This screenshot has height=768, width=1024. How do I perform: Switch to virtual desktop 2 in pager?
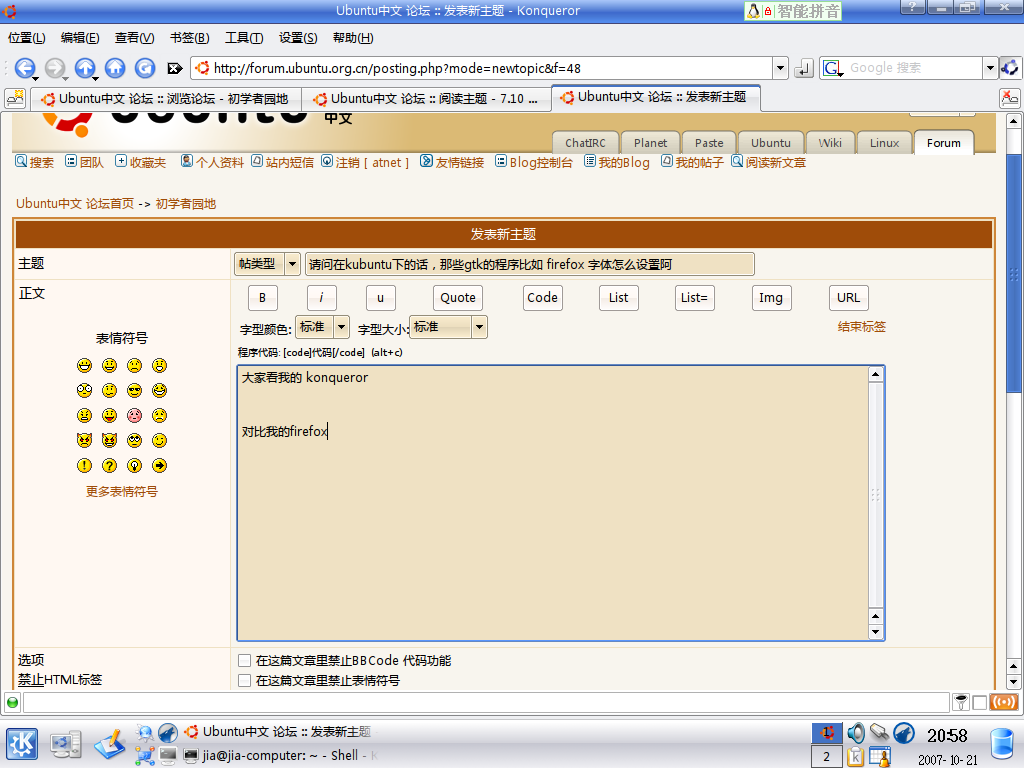826,756
